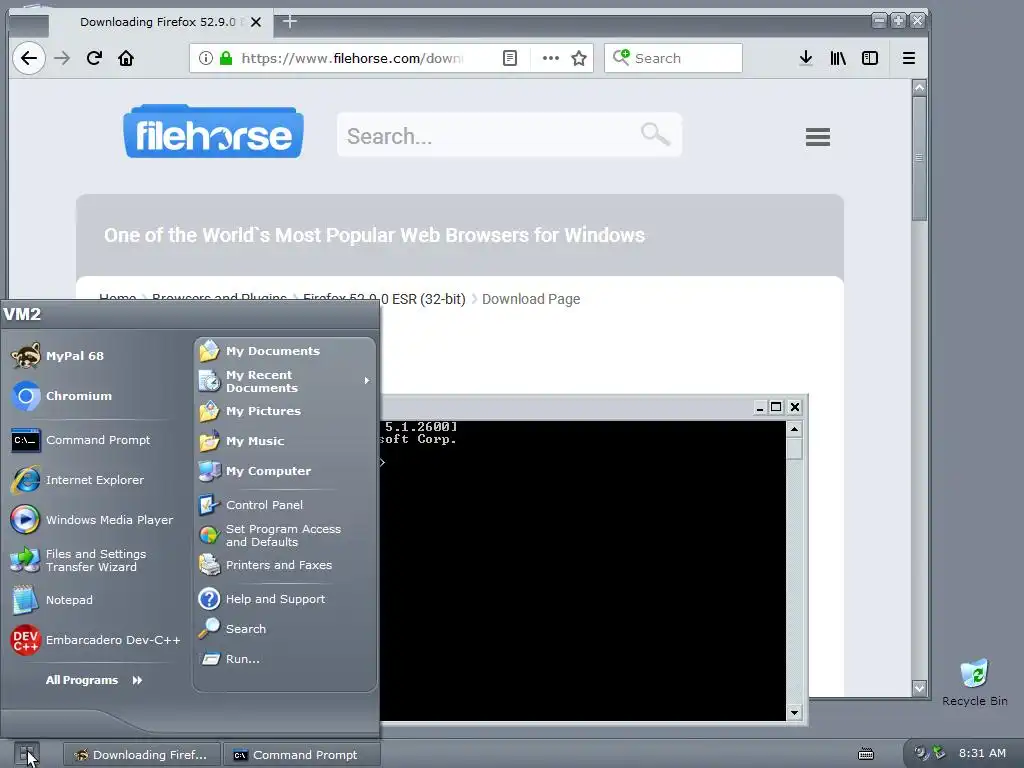Open the browser hamburger menu
This screenshot has width=1024, height=768.
[x=908, y=58]
